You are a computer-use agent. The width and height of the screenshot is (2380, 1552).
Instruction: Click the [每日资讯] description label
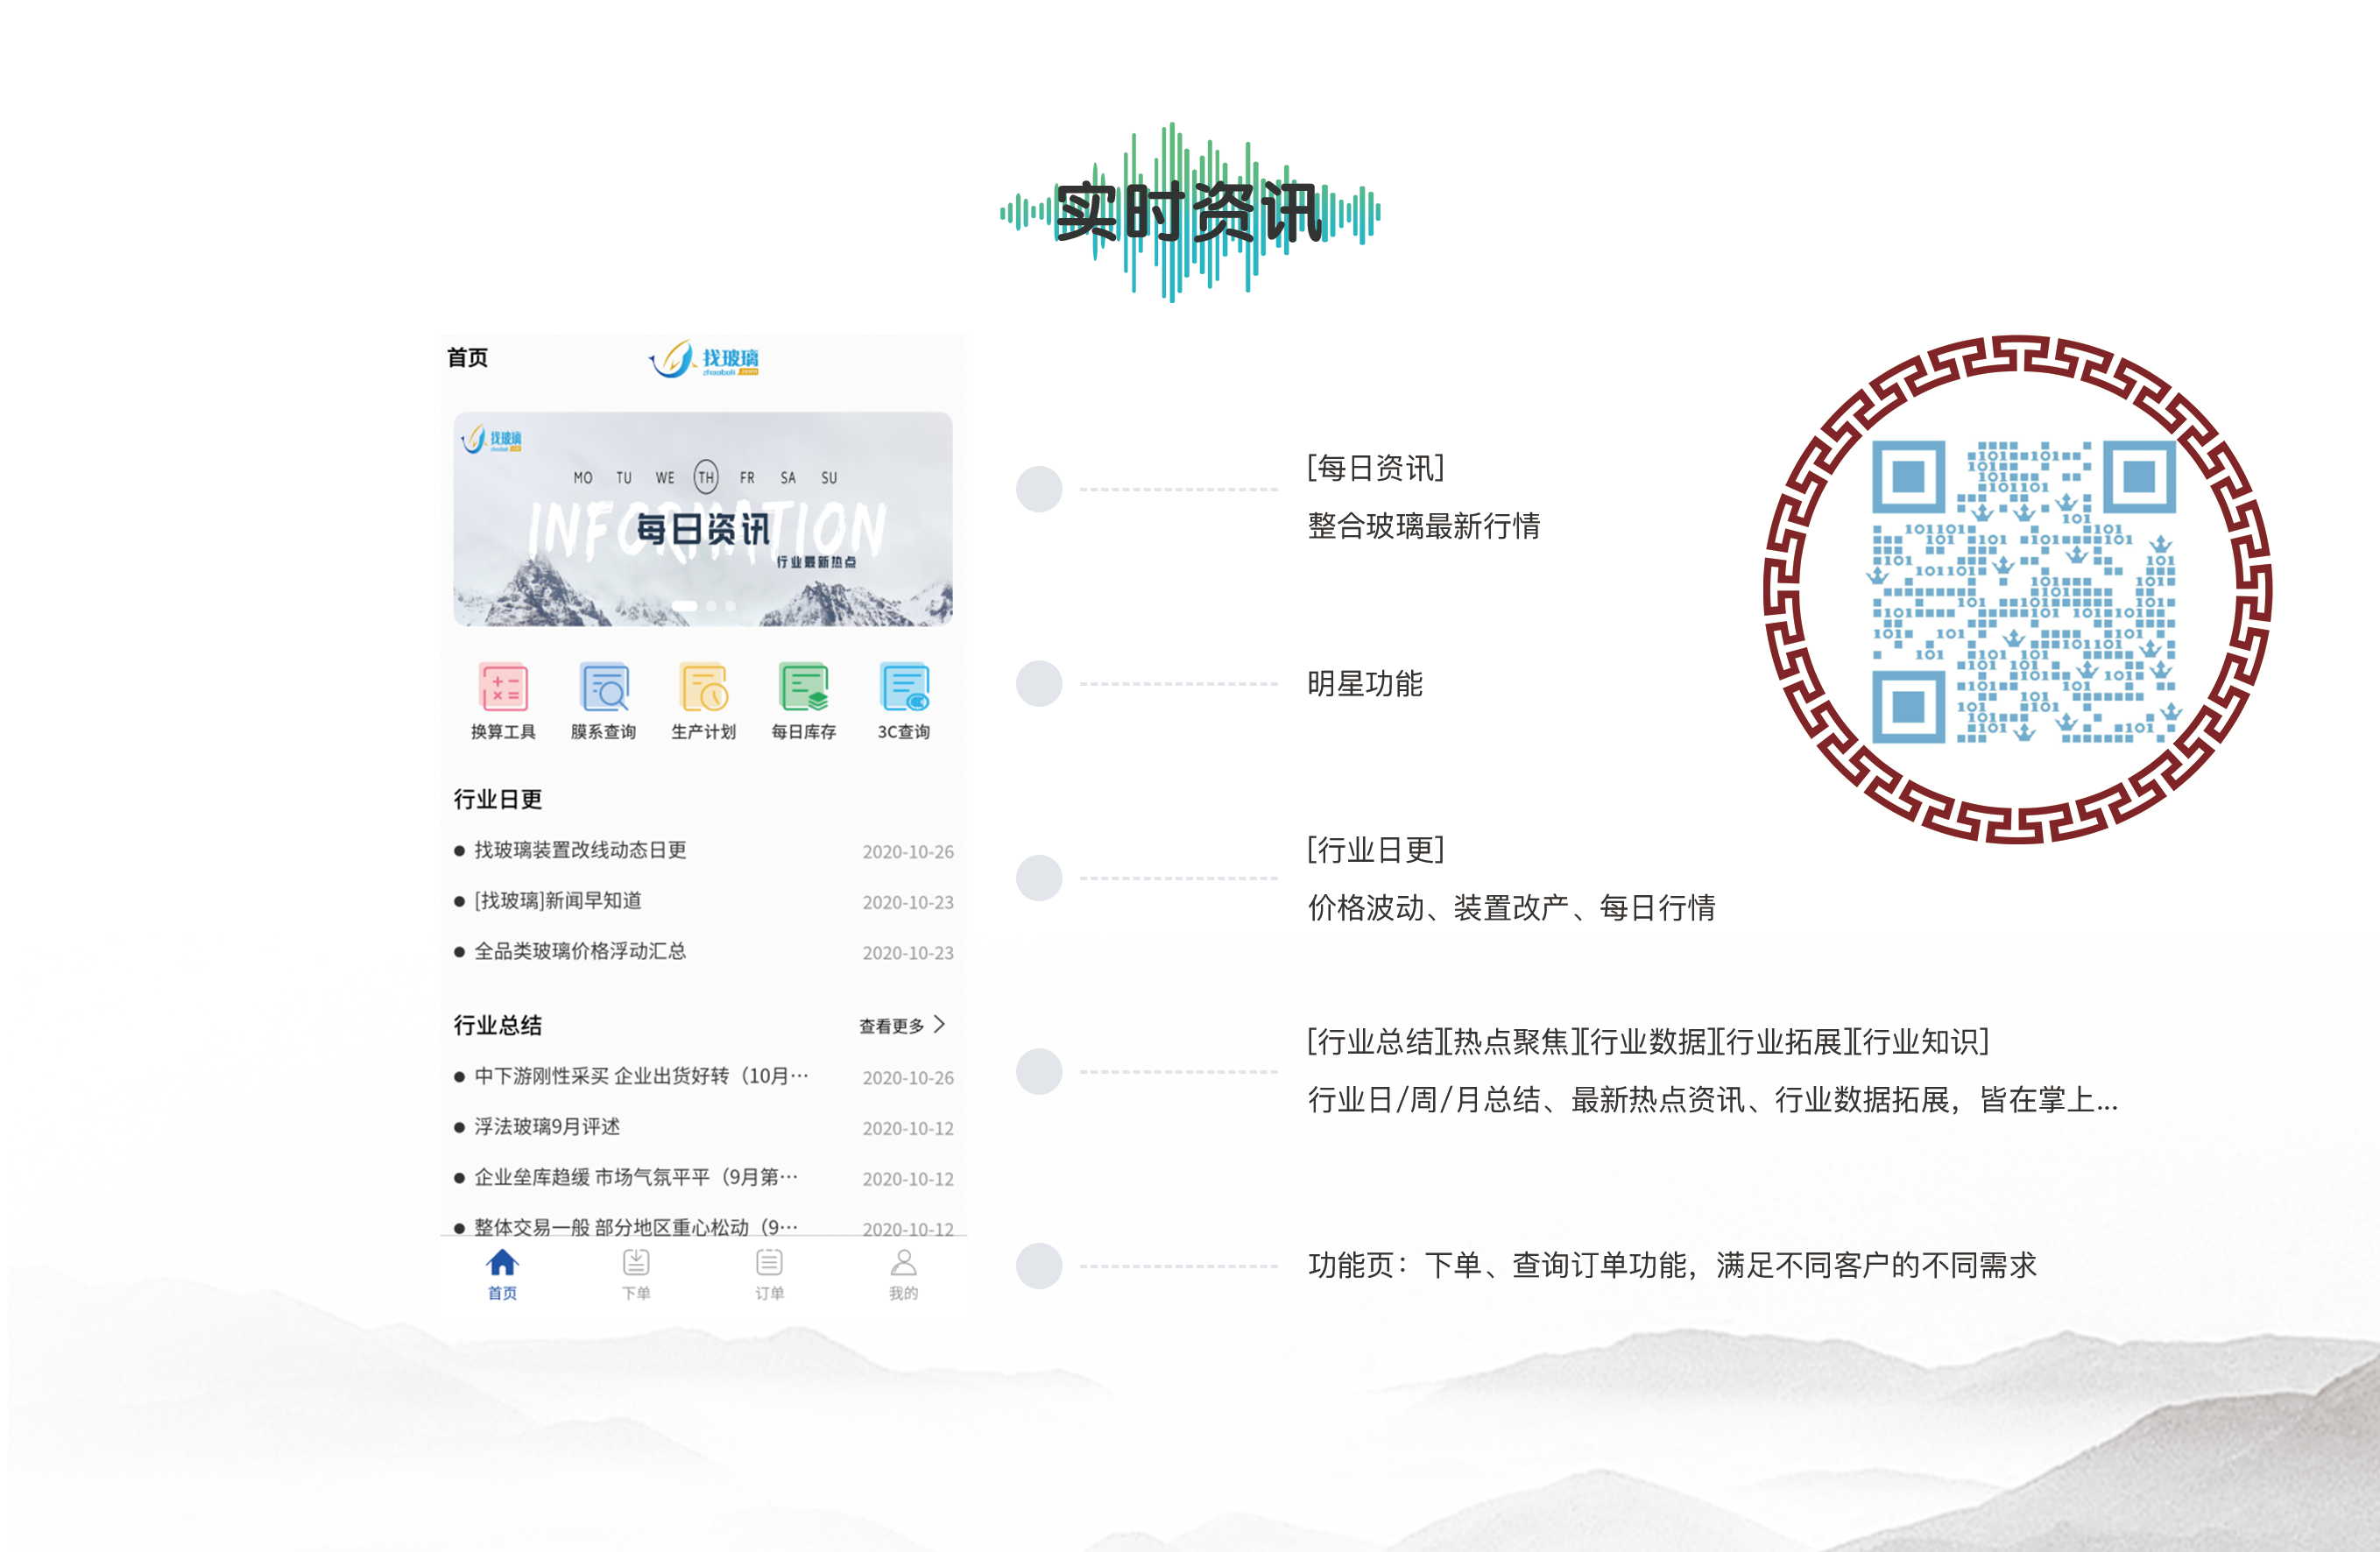click(x=1376, y=467)
